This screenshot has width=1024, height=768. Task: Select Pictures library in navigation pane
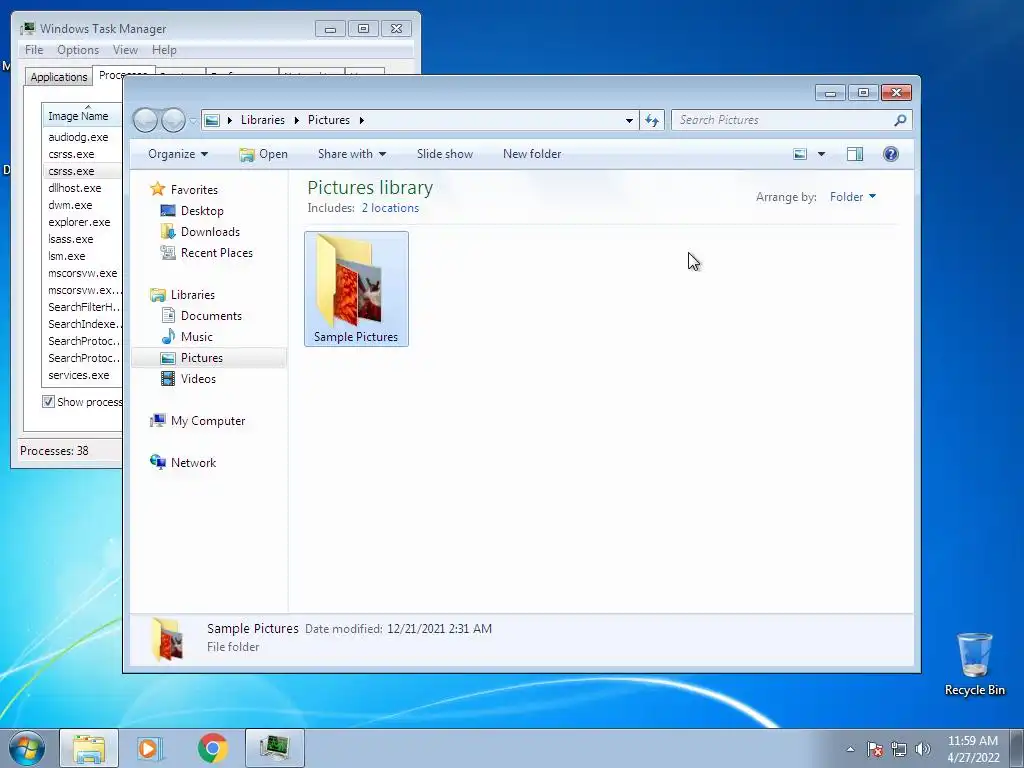pyautogui.click(x=201, y=358)
